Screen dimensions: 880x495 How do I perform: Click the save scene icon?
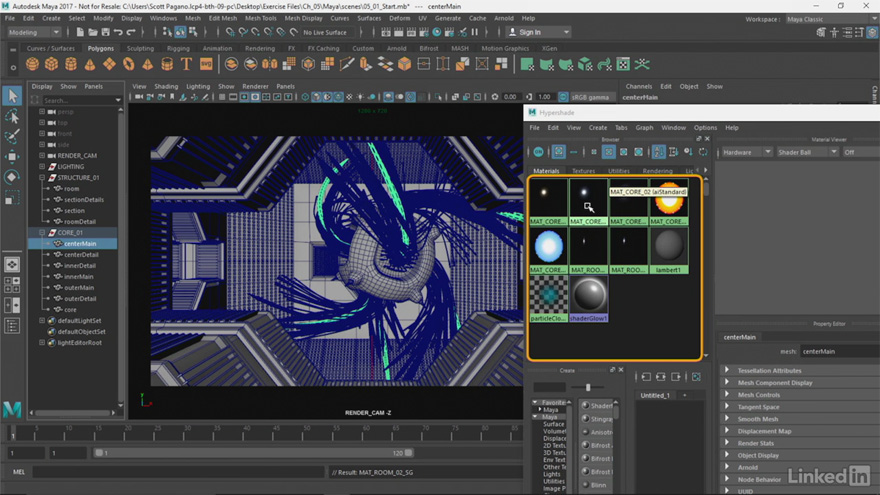click(105, 32)
